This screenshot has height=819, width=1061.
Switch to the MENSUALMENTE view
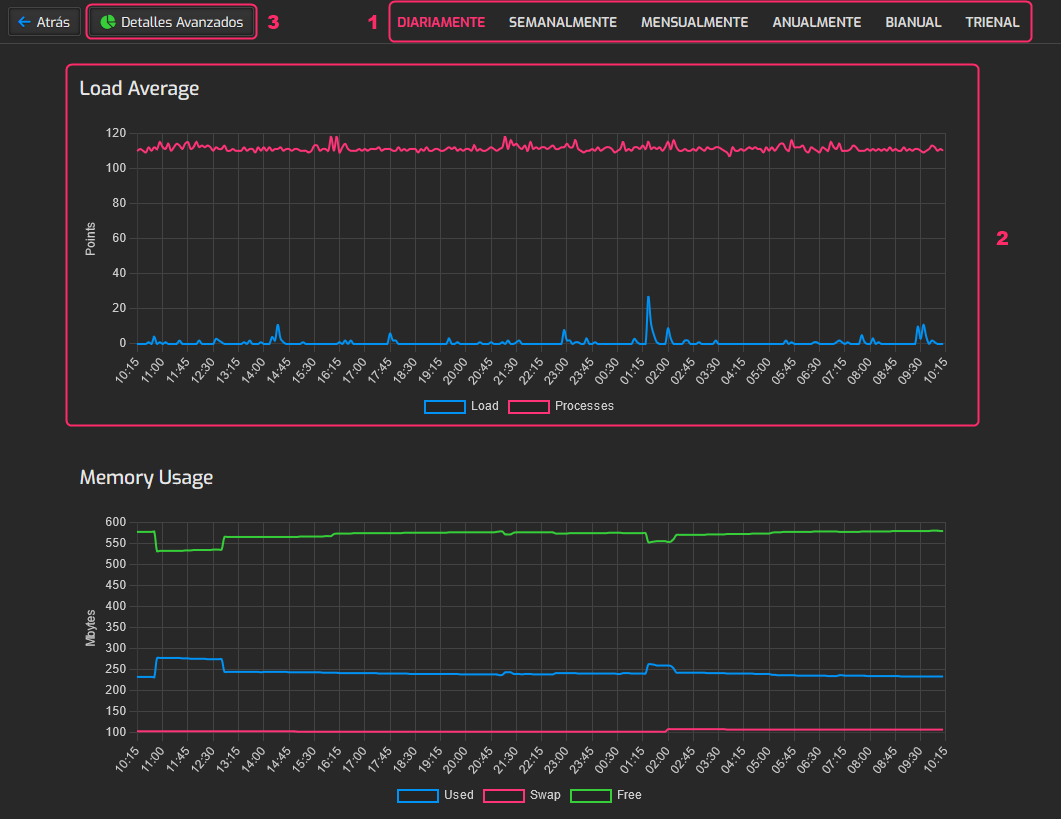[x=695, y=22]
